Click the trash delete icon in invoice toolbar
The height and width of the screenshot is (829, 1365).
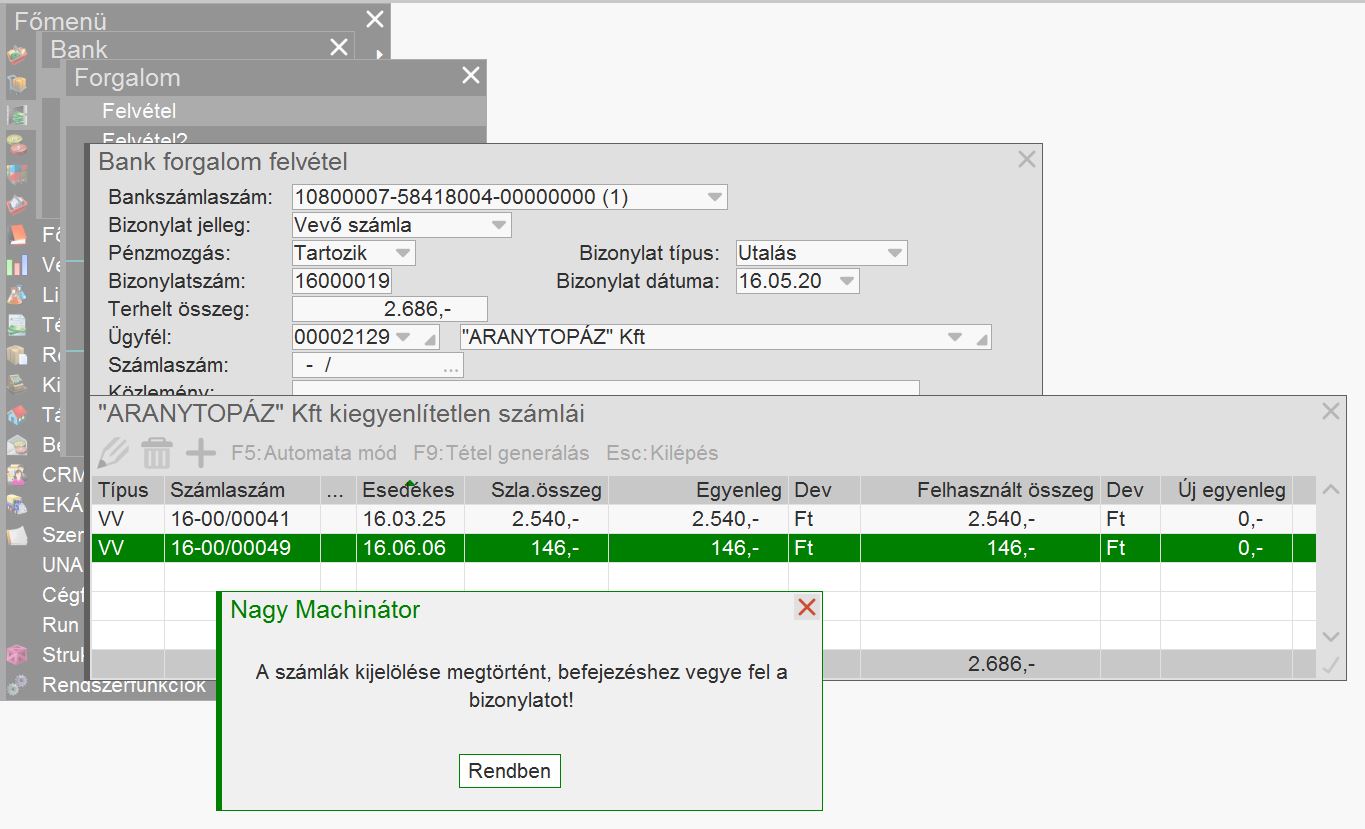point(157,453)
